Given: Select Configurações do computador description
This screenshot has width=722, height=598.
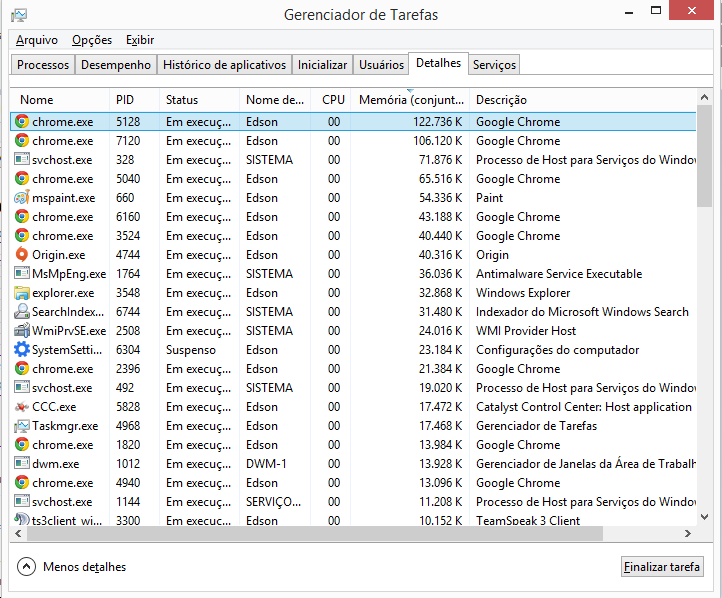Looking at the screenshot, I should [558, 350].
